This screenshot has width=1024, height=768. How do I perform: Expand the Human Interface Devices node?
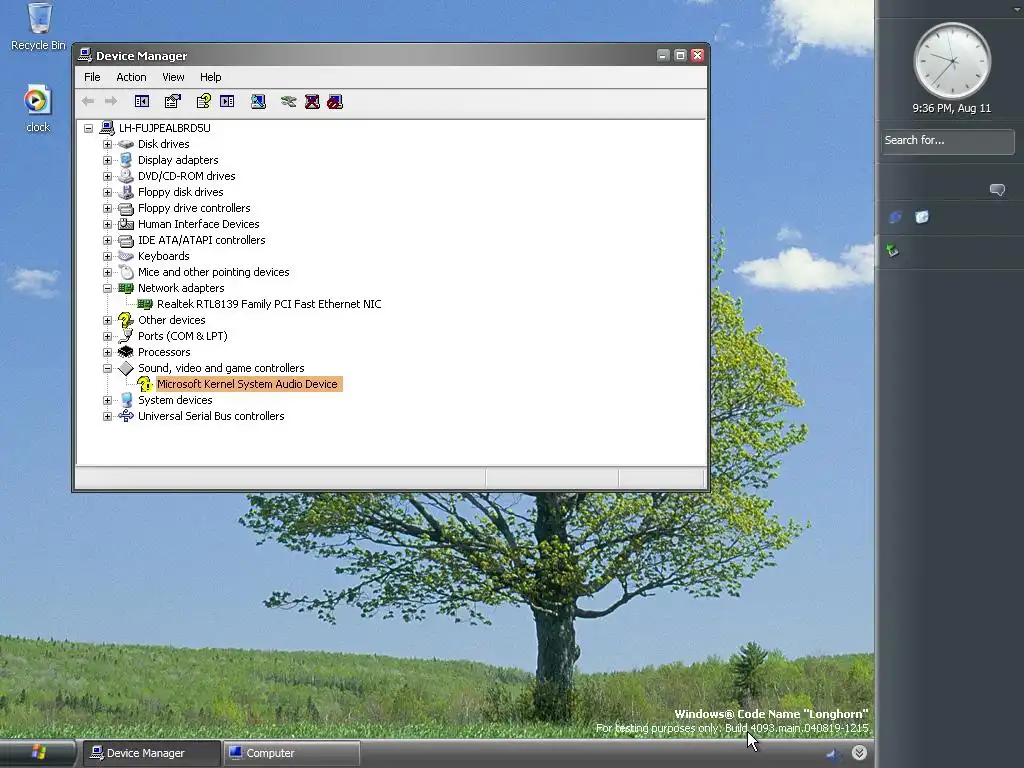click(x=107, y=224)
